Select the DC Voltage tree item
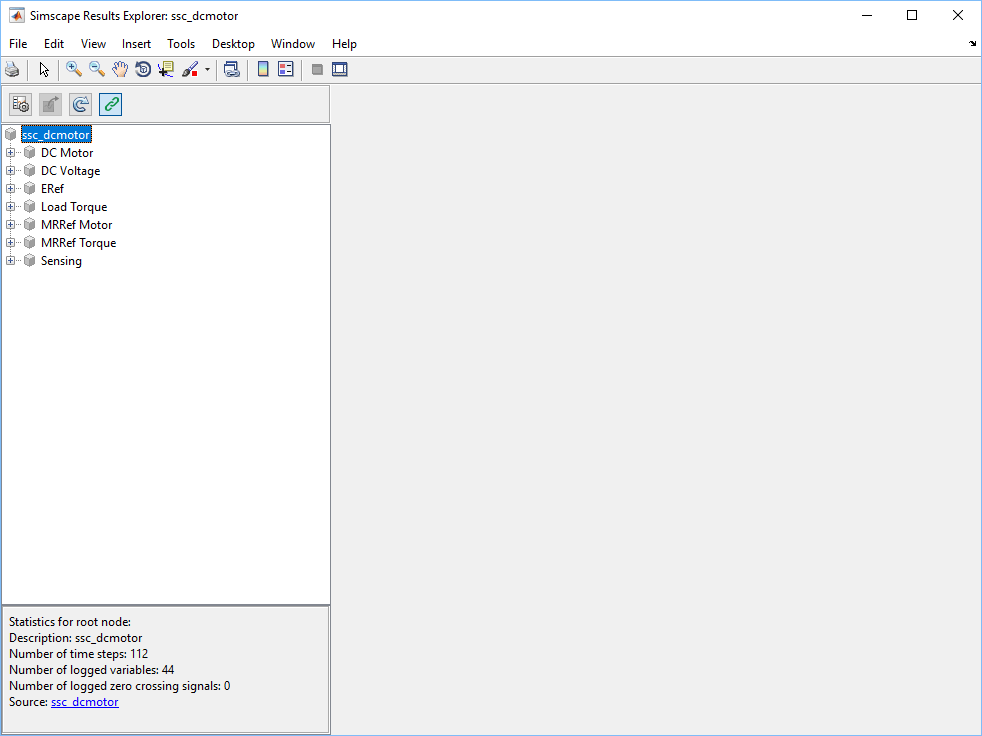This screenshot has width=982, height=736. coord(70,171)
